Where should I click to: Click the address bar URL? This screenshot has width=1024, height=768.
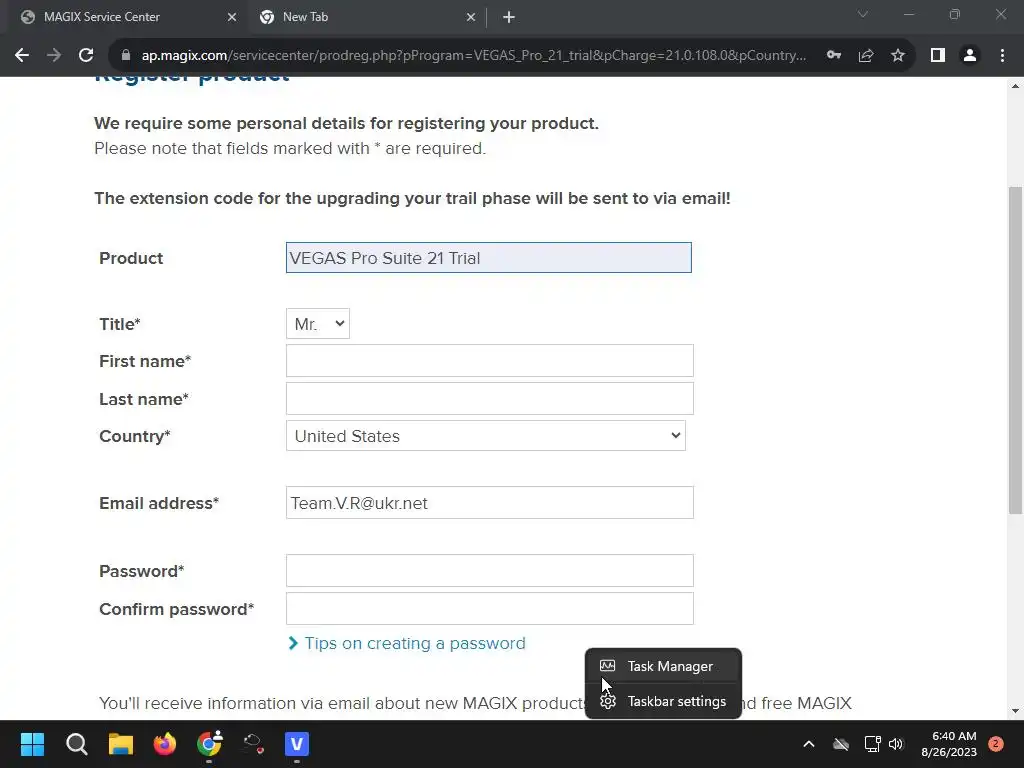(x=474, y=56)
